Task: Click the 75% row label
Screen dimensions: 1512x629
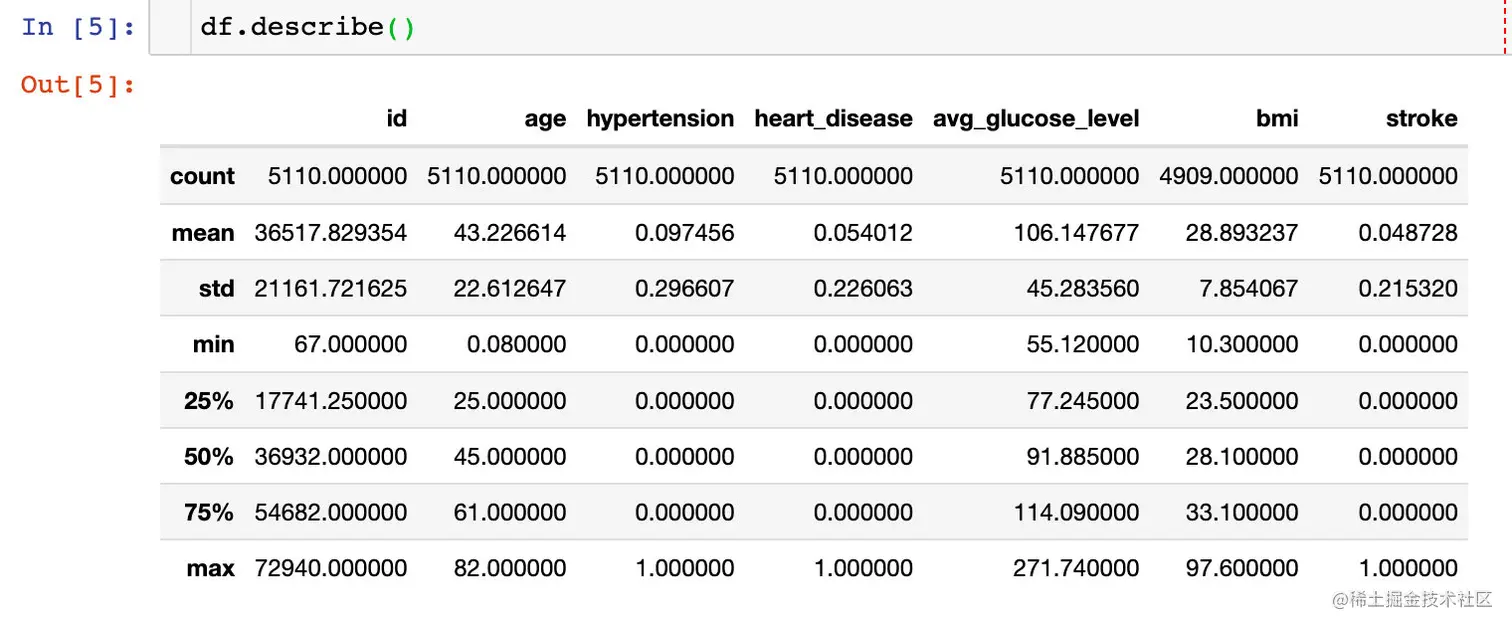Action: [x=208, y=513]
